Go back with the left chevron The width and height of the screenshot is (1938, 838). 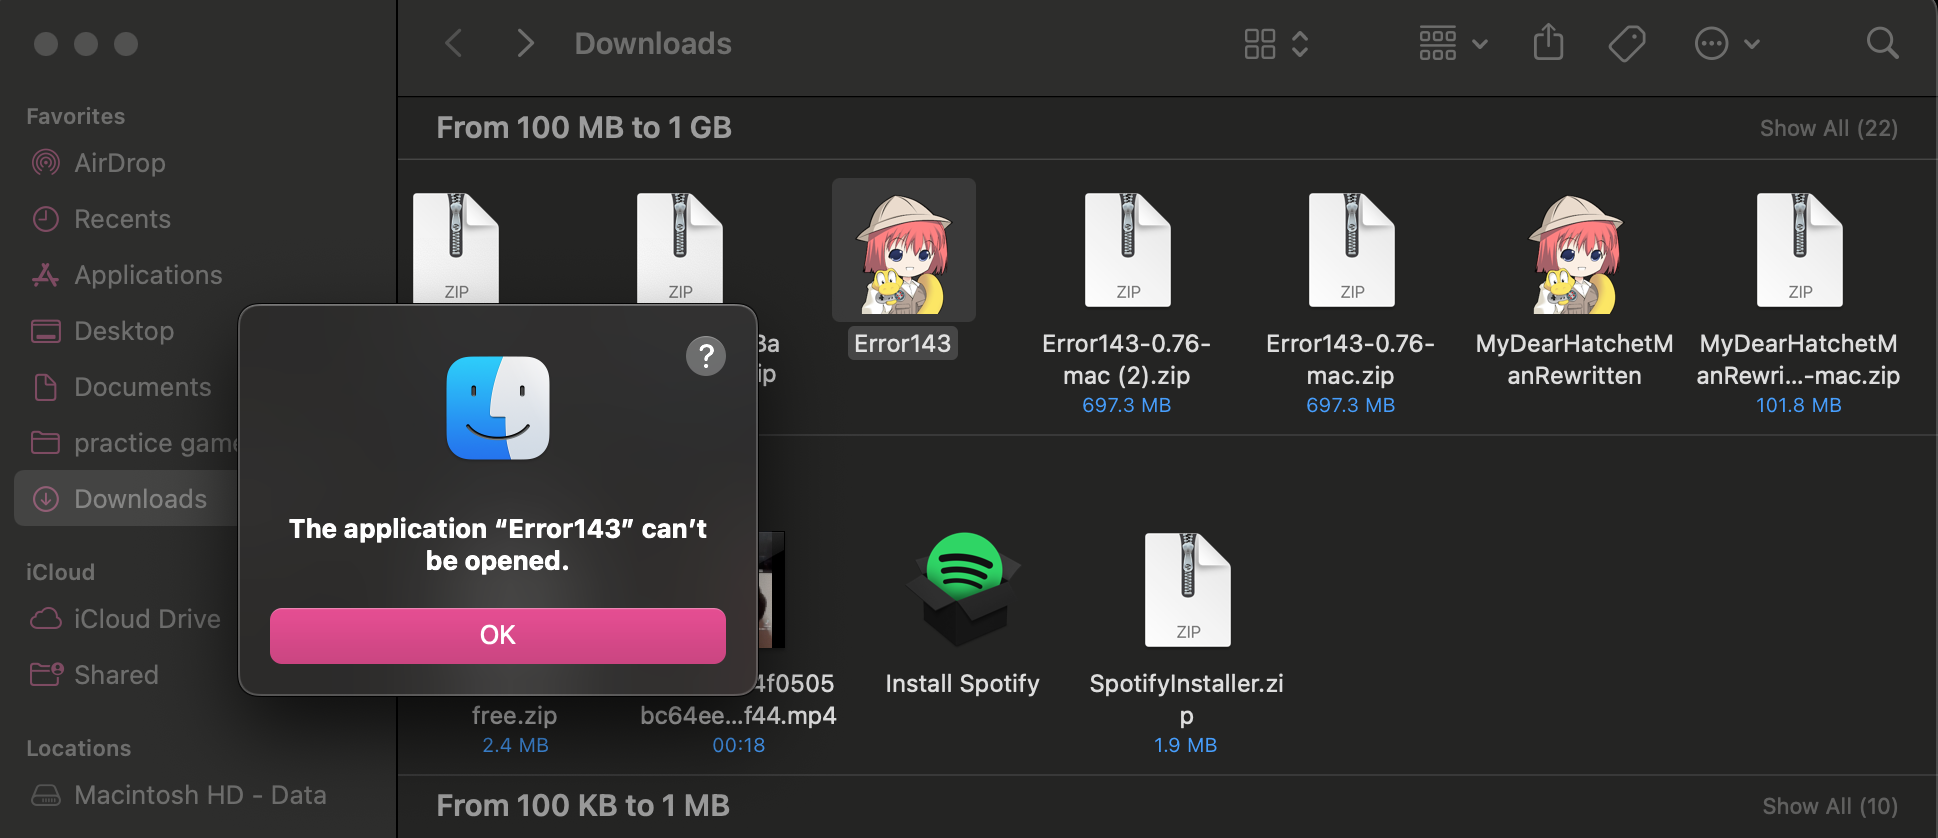point(454,43)
